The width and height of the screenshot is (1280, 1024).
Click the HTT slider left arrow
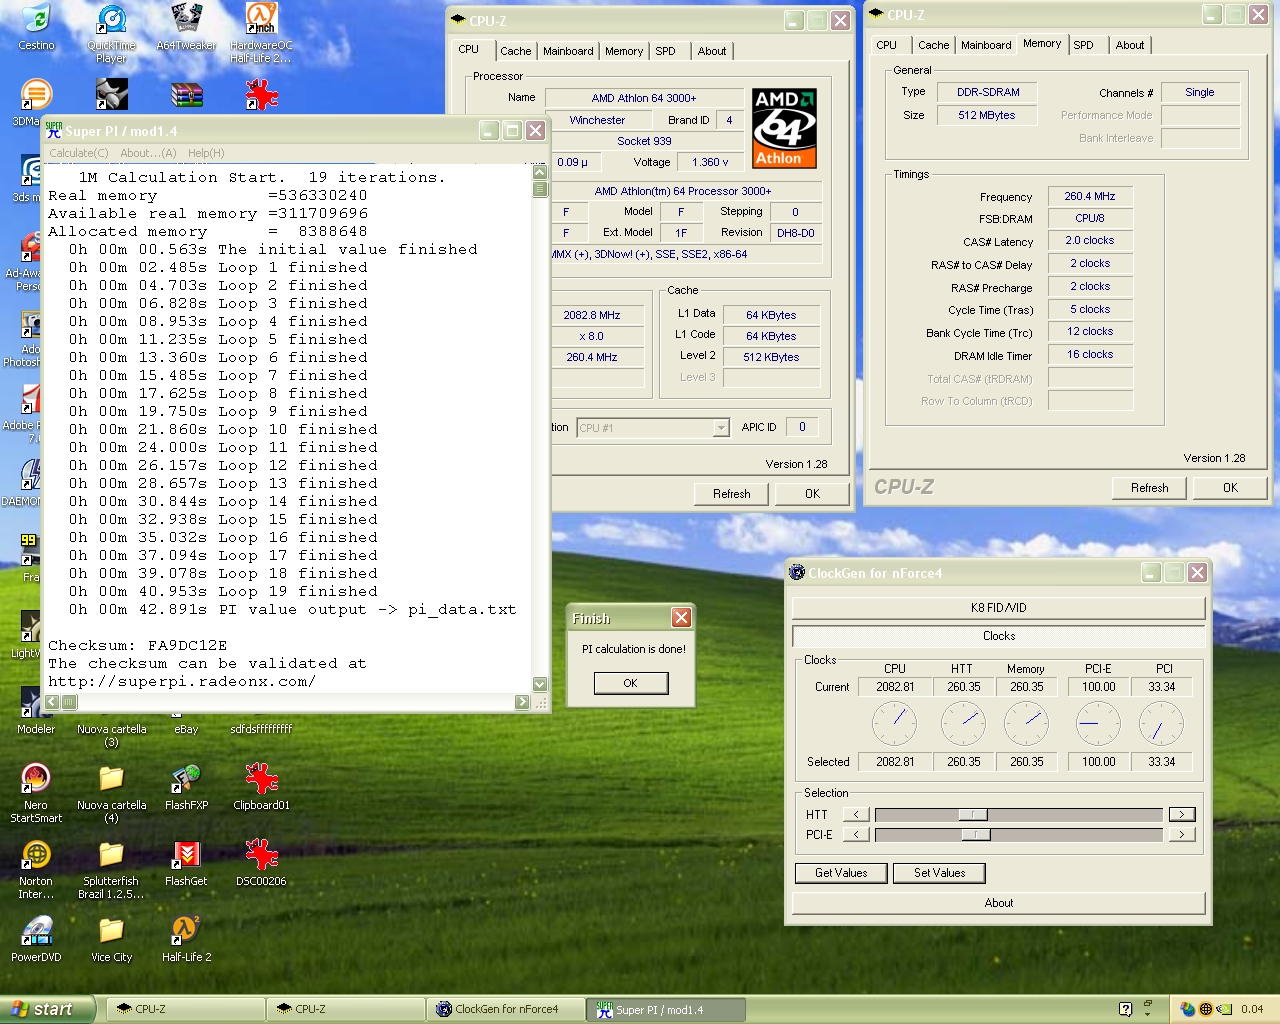pyautogui.click(x=856, y=815)
